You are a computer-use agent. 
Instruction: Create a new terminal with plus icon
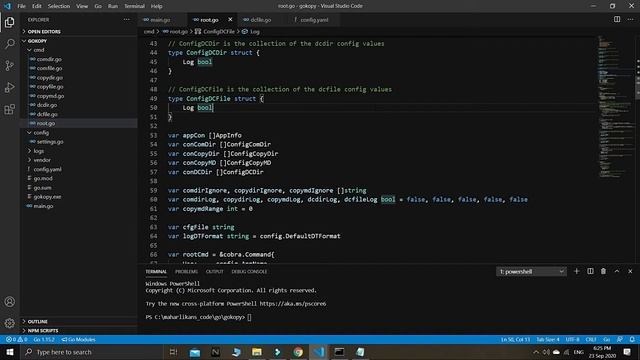[x=576, y=271]
